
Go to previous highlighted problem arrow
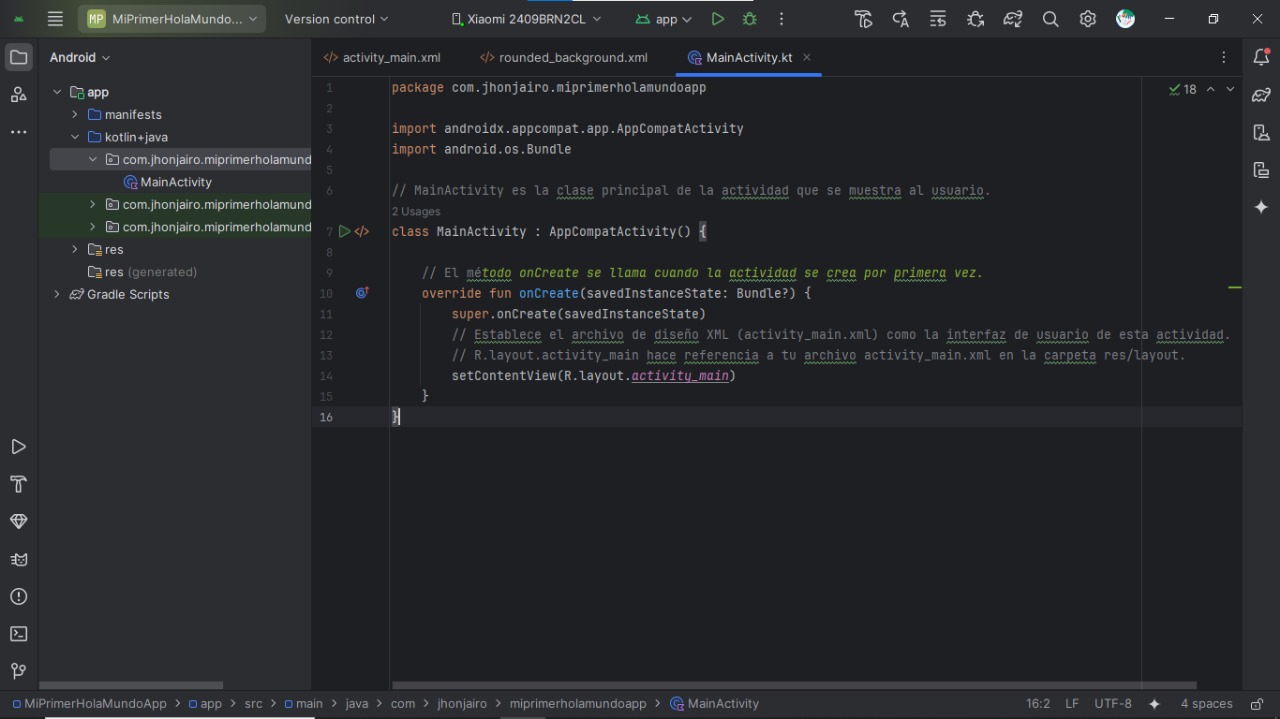(1210, 89)
